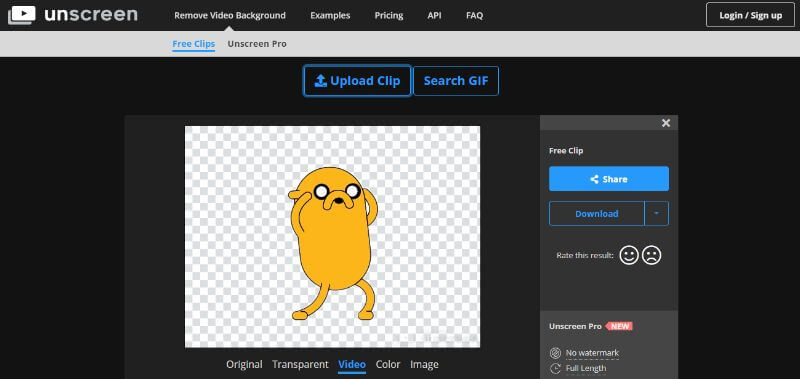Open the FAQ page
Image resolution: width=800 pixels, height=379 pixels.
(x=474, y=15)
